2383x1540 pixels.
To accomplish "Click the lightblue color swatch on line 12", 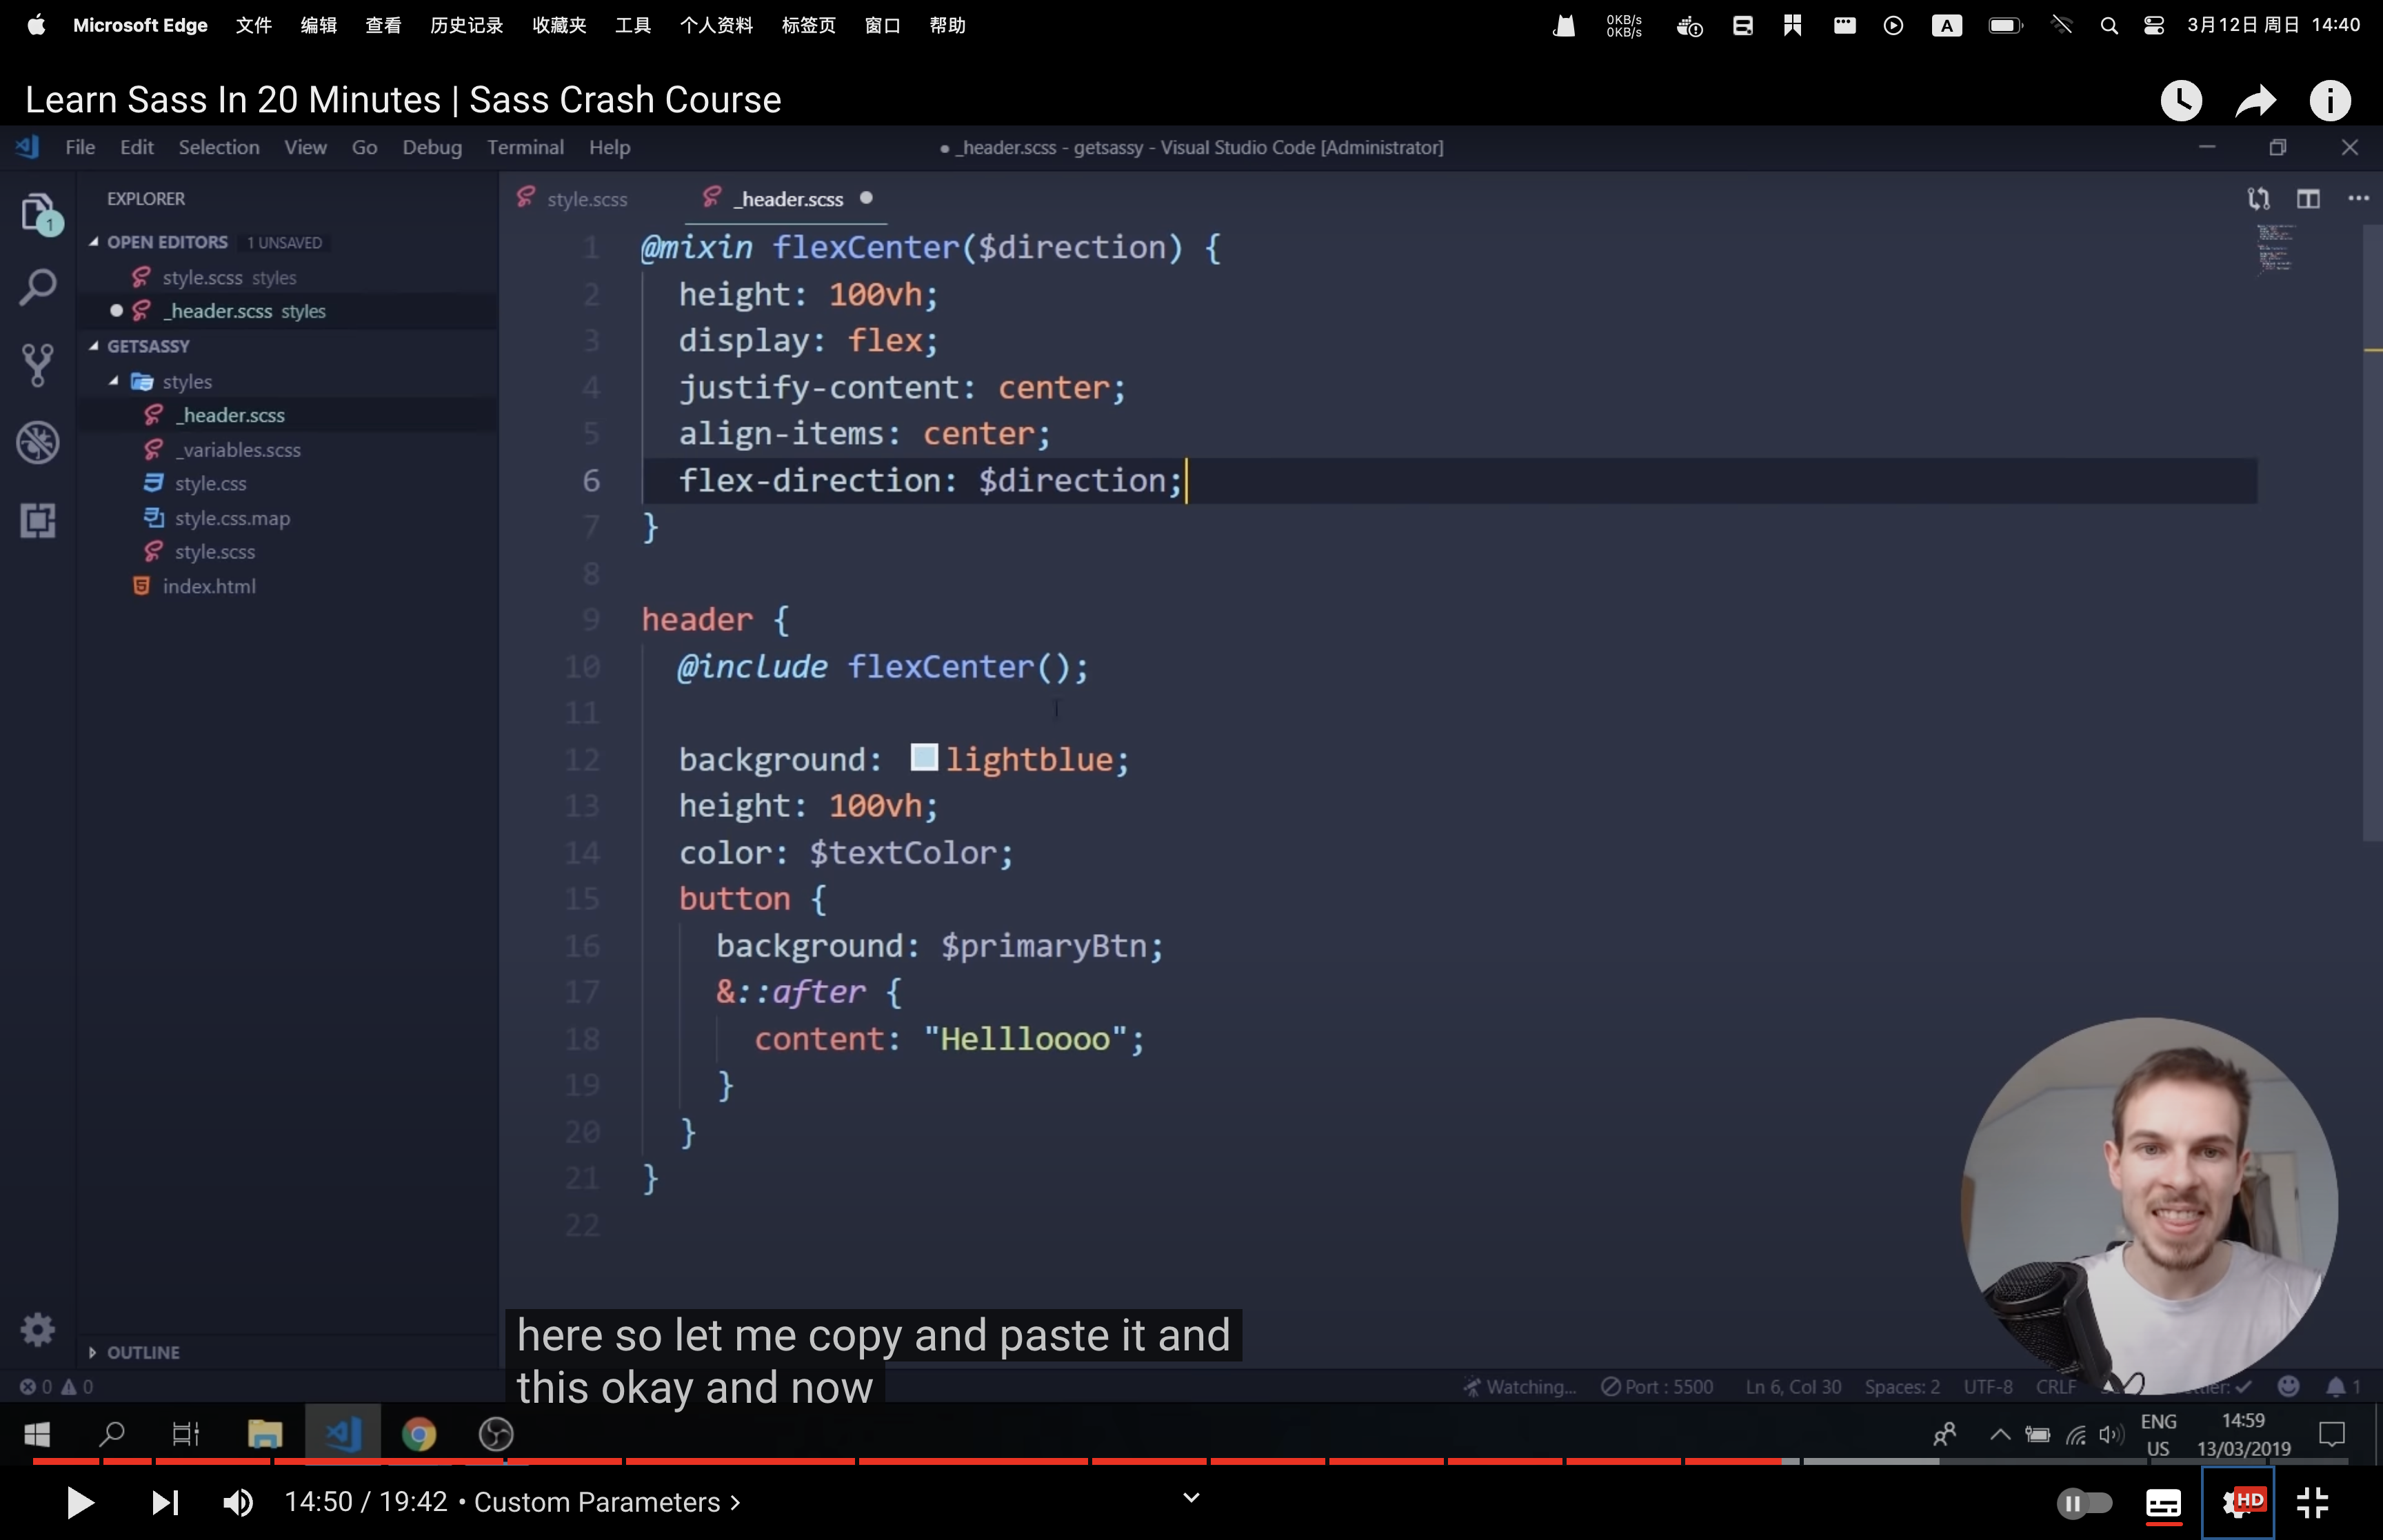I will pos(923,758).
